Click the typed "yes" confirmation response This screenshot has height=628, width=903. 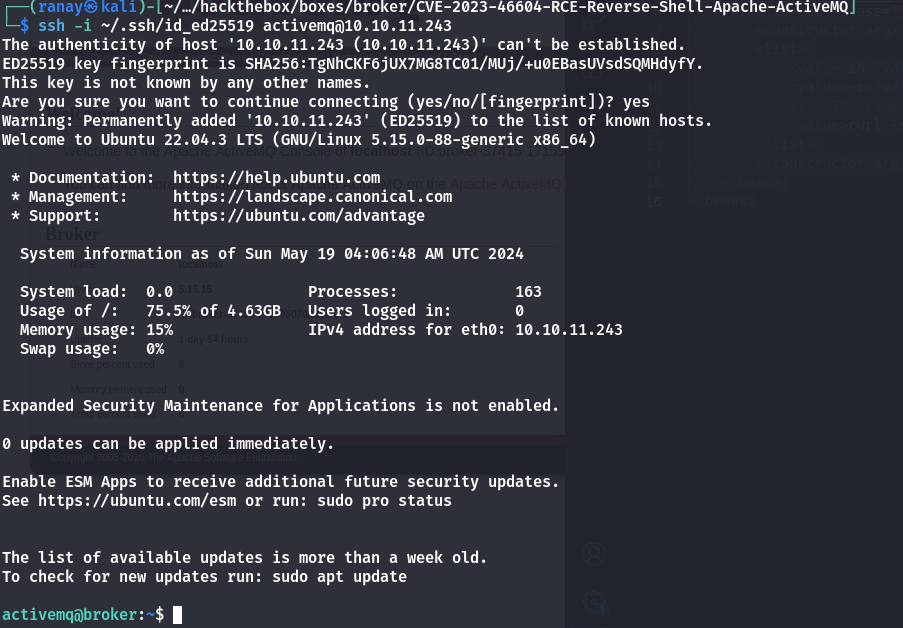pos(636,102)
